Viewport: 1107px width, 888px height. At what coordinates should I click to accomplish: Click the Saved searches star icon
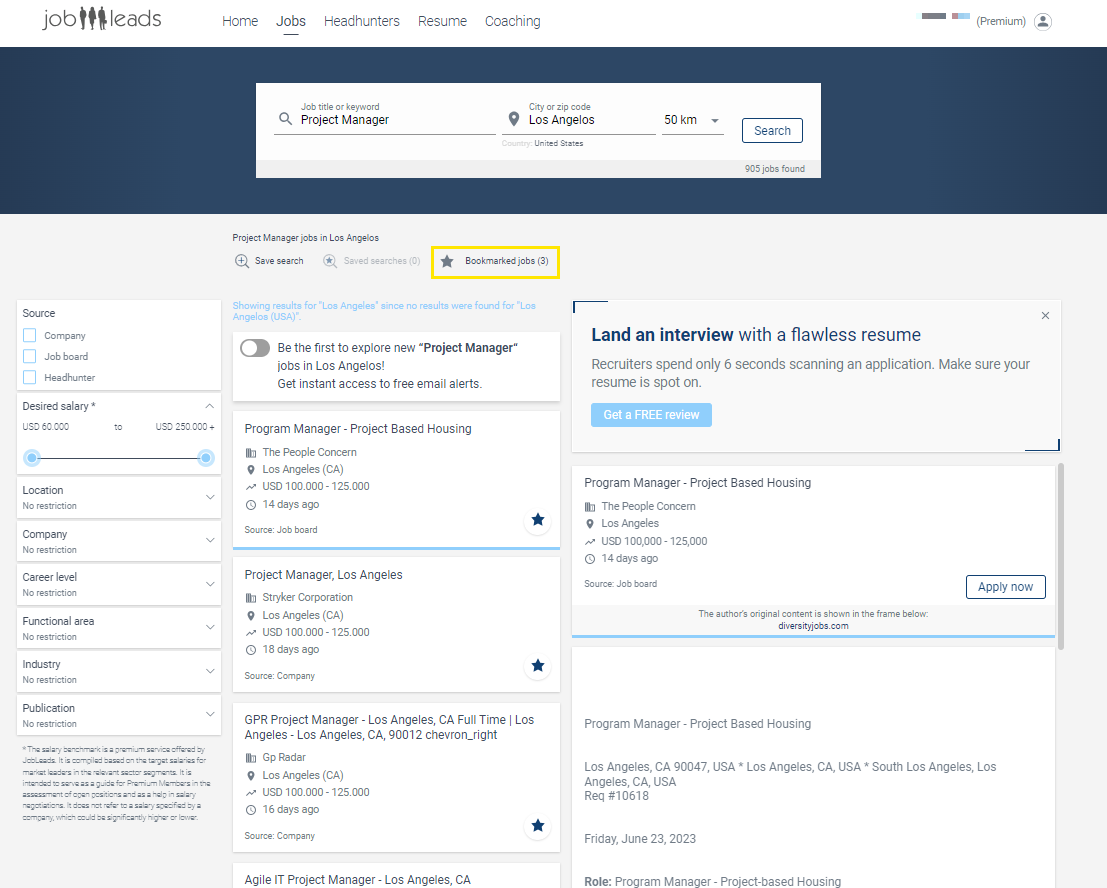click(330, 261)
